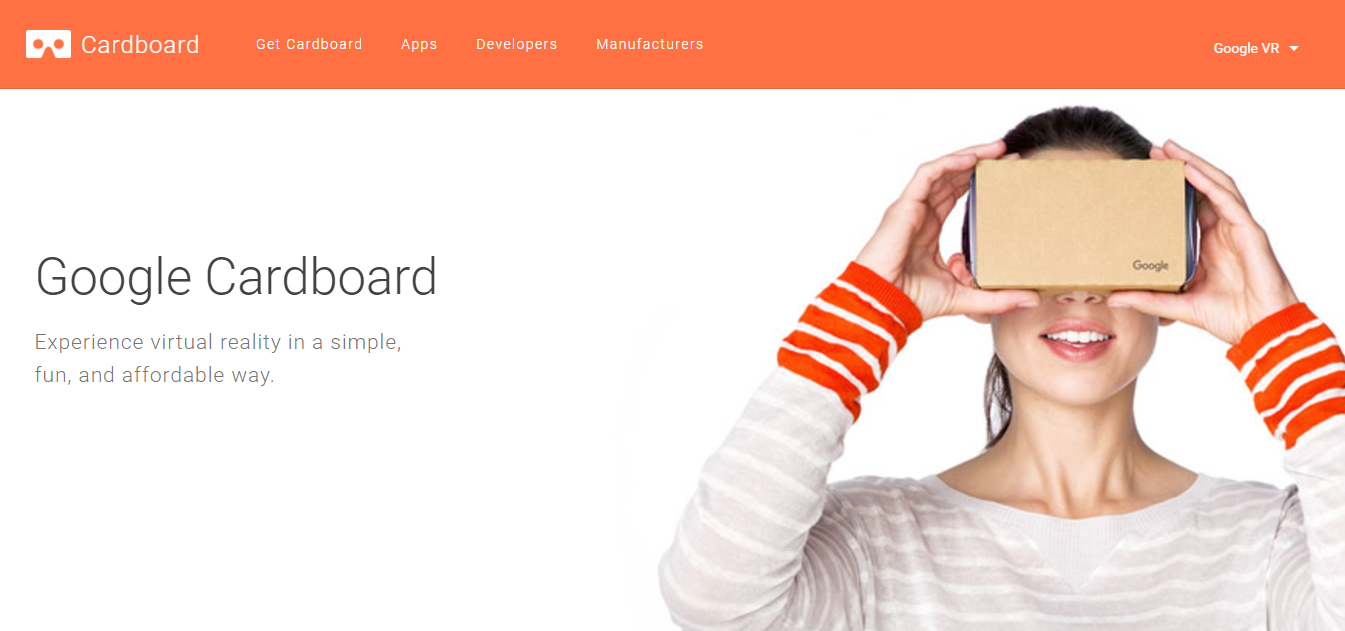Open the Get Cardboard page
1345x631 pixels.
(309, 44)
